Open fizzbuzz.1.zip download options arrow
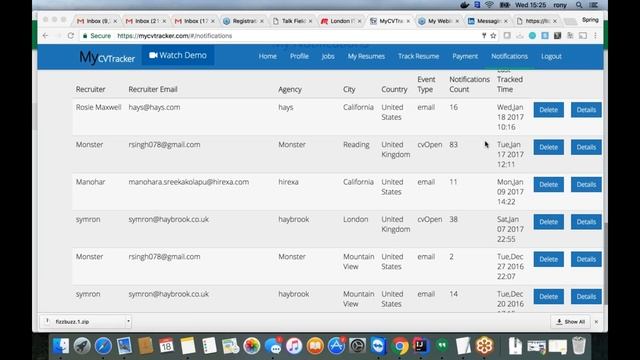The width and height of the screenshot is (640, 360). pyautogui.click(x=128, y=322)
